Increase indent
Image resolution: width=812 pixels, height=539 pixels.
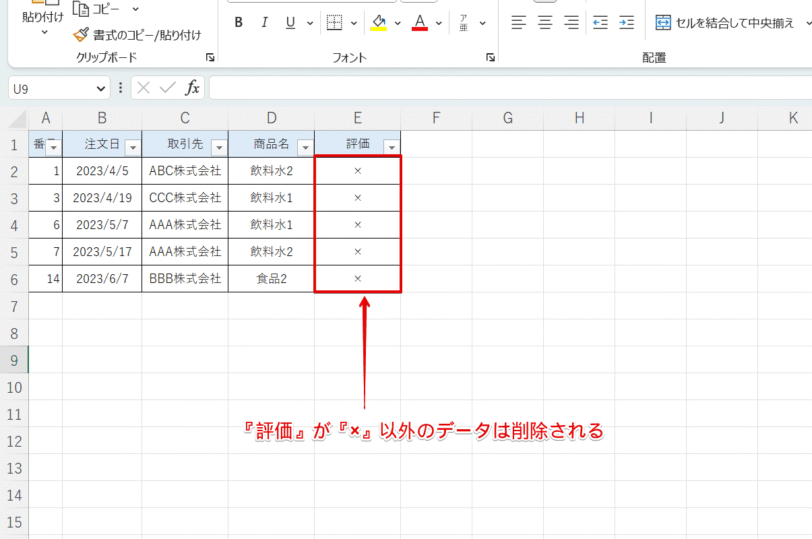click(627, 22)
